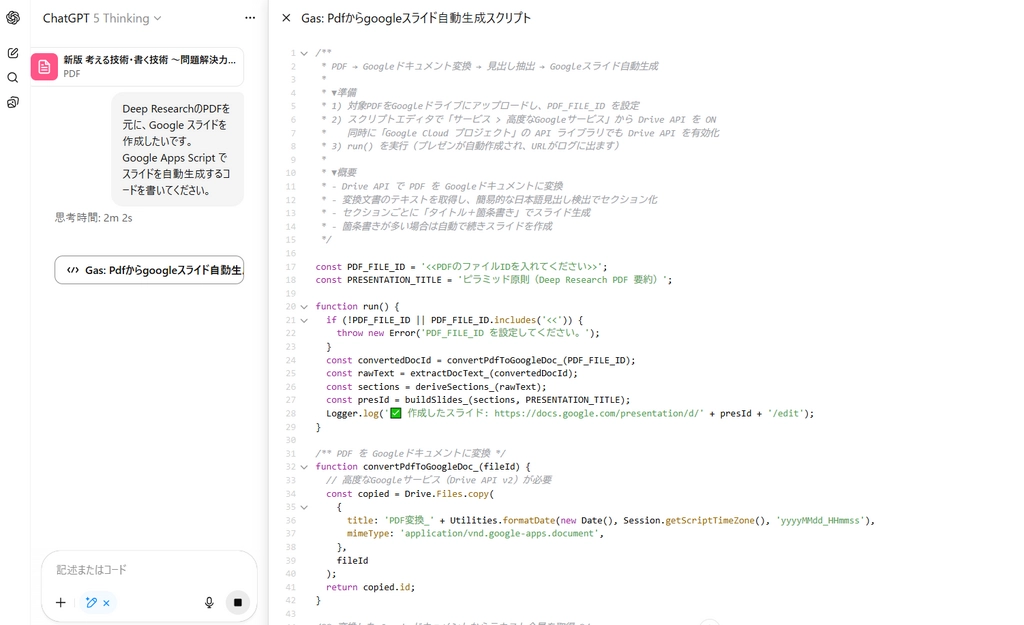
Task: Open the attached PDF file icon
Action: click(x=44, y=67)
